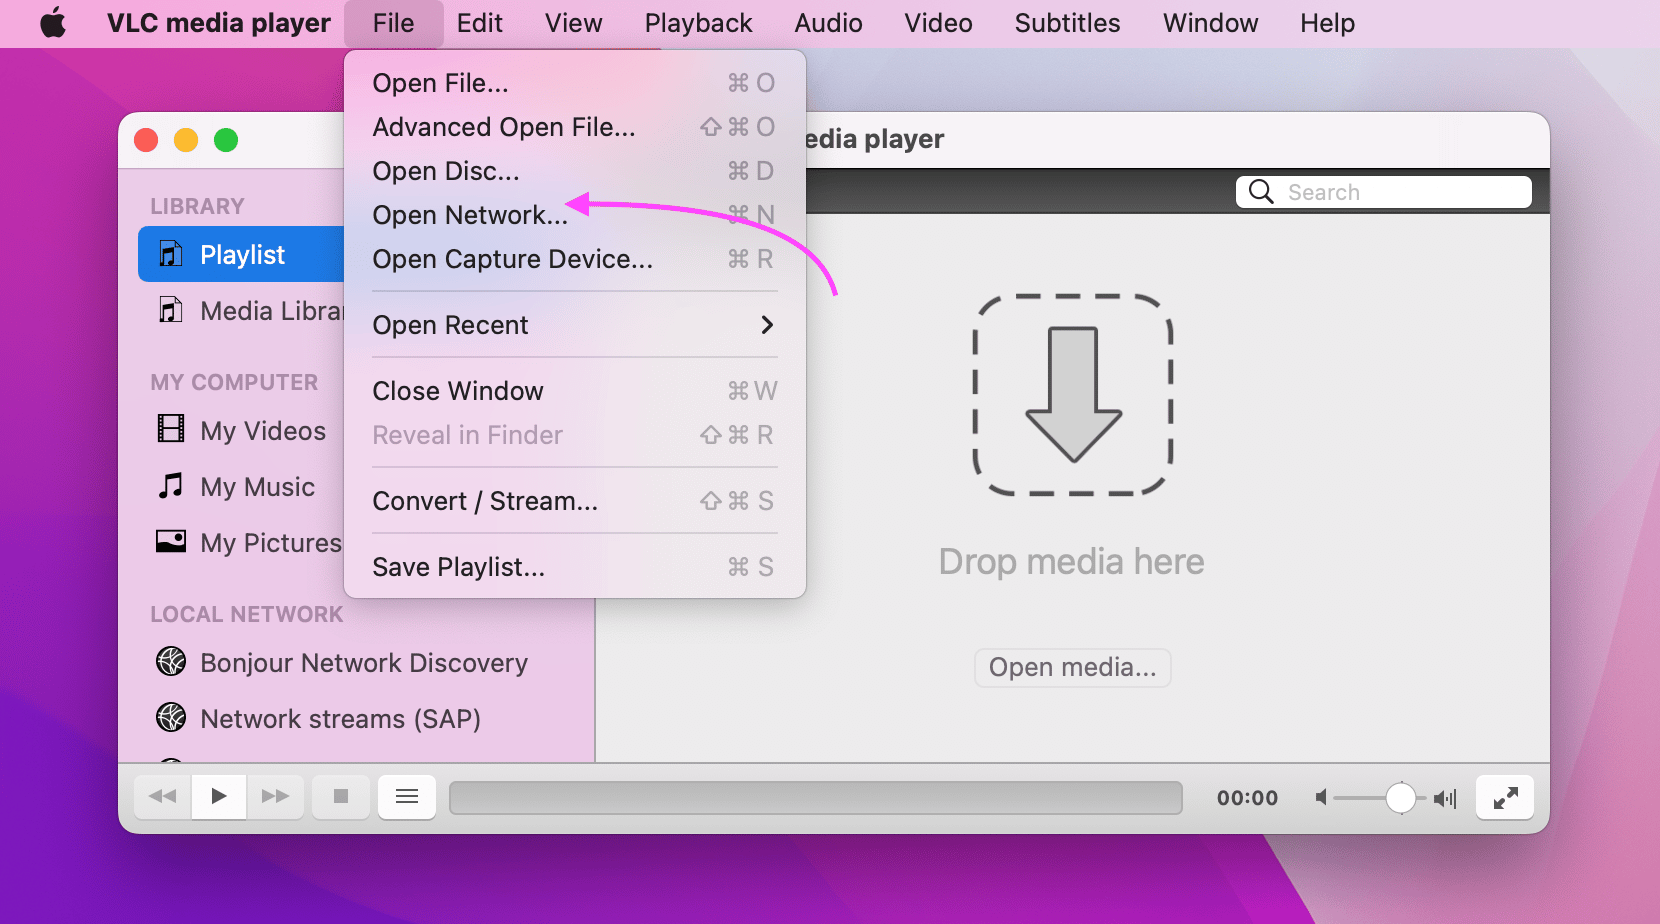
Task: Select Bonjour Network Discovery
Action: (x=363, y=662)
